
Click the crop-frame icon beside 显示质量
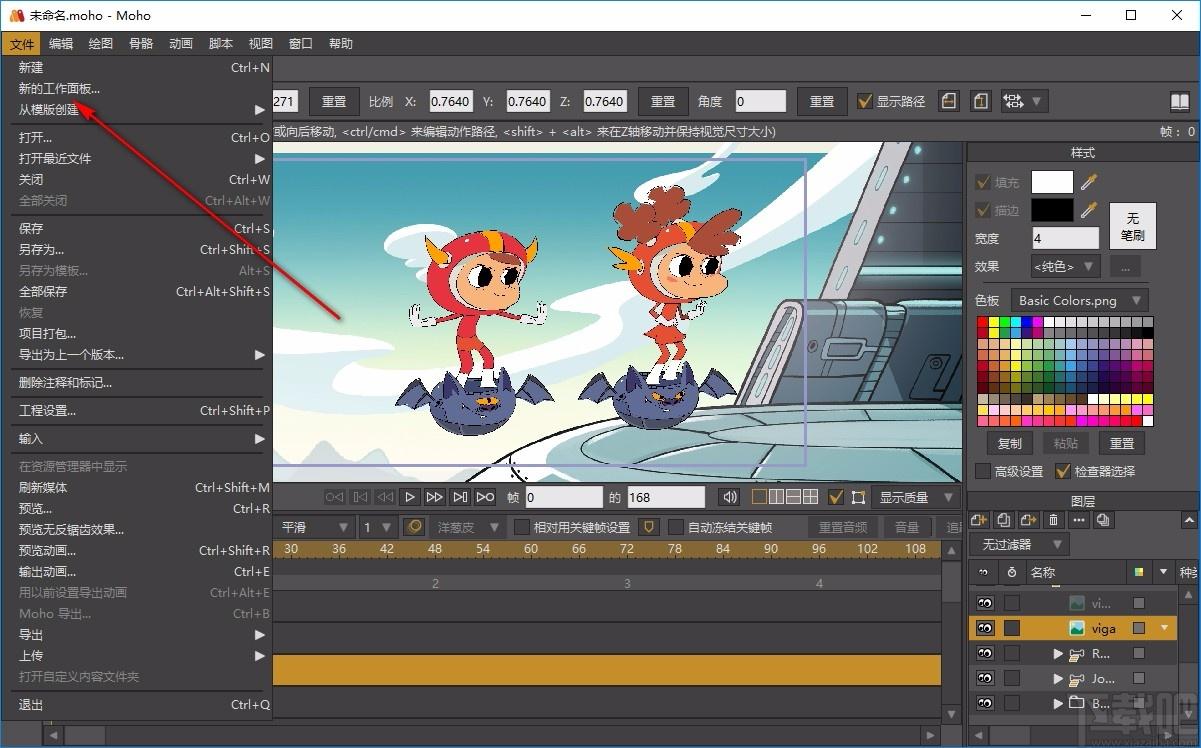[858, 497]
